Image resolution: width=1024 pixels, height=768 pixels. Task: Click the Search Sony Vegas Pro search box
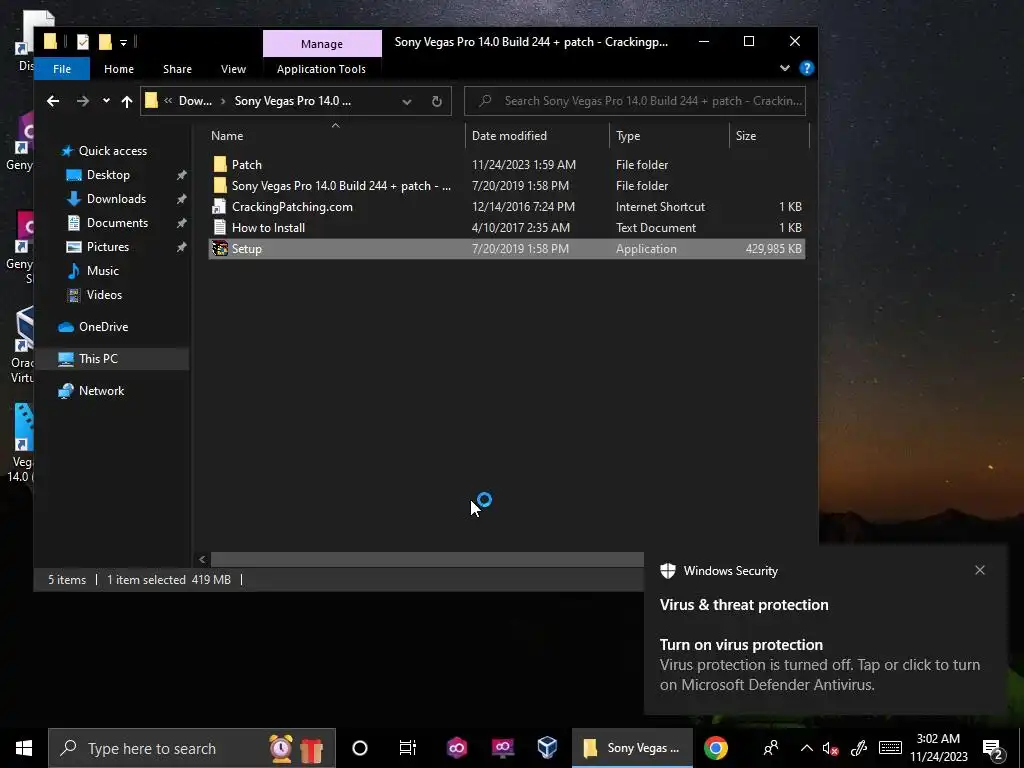tap(635, 101)
